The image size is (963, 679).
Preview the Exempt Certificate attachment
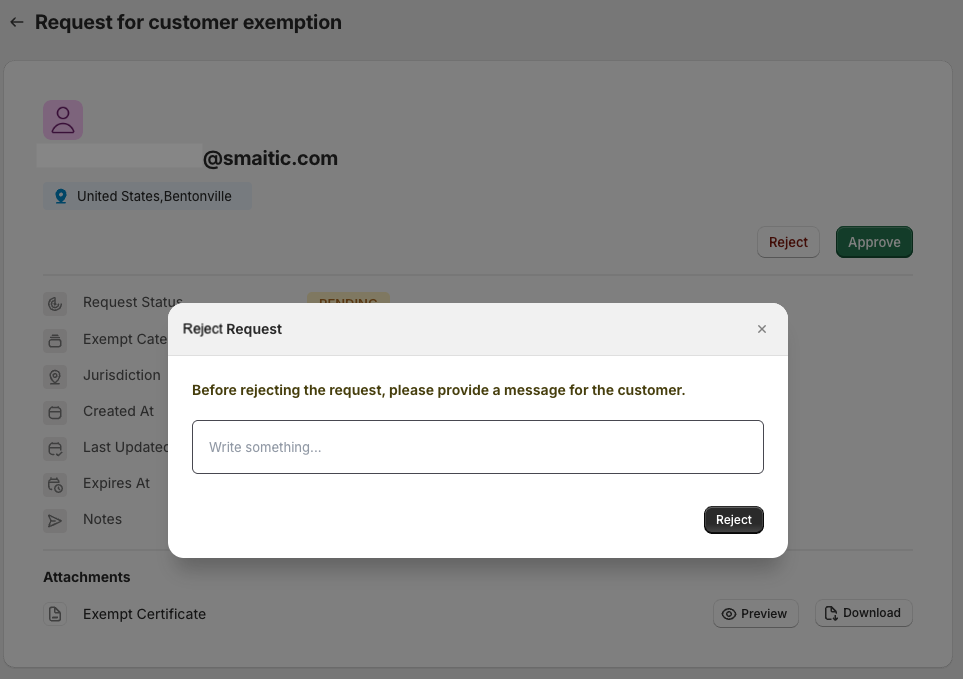click(755, 613)
